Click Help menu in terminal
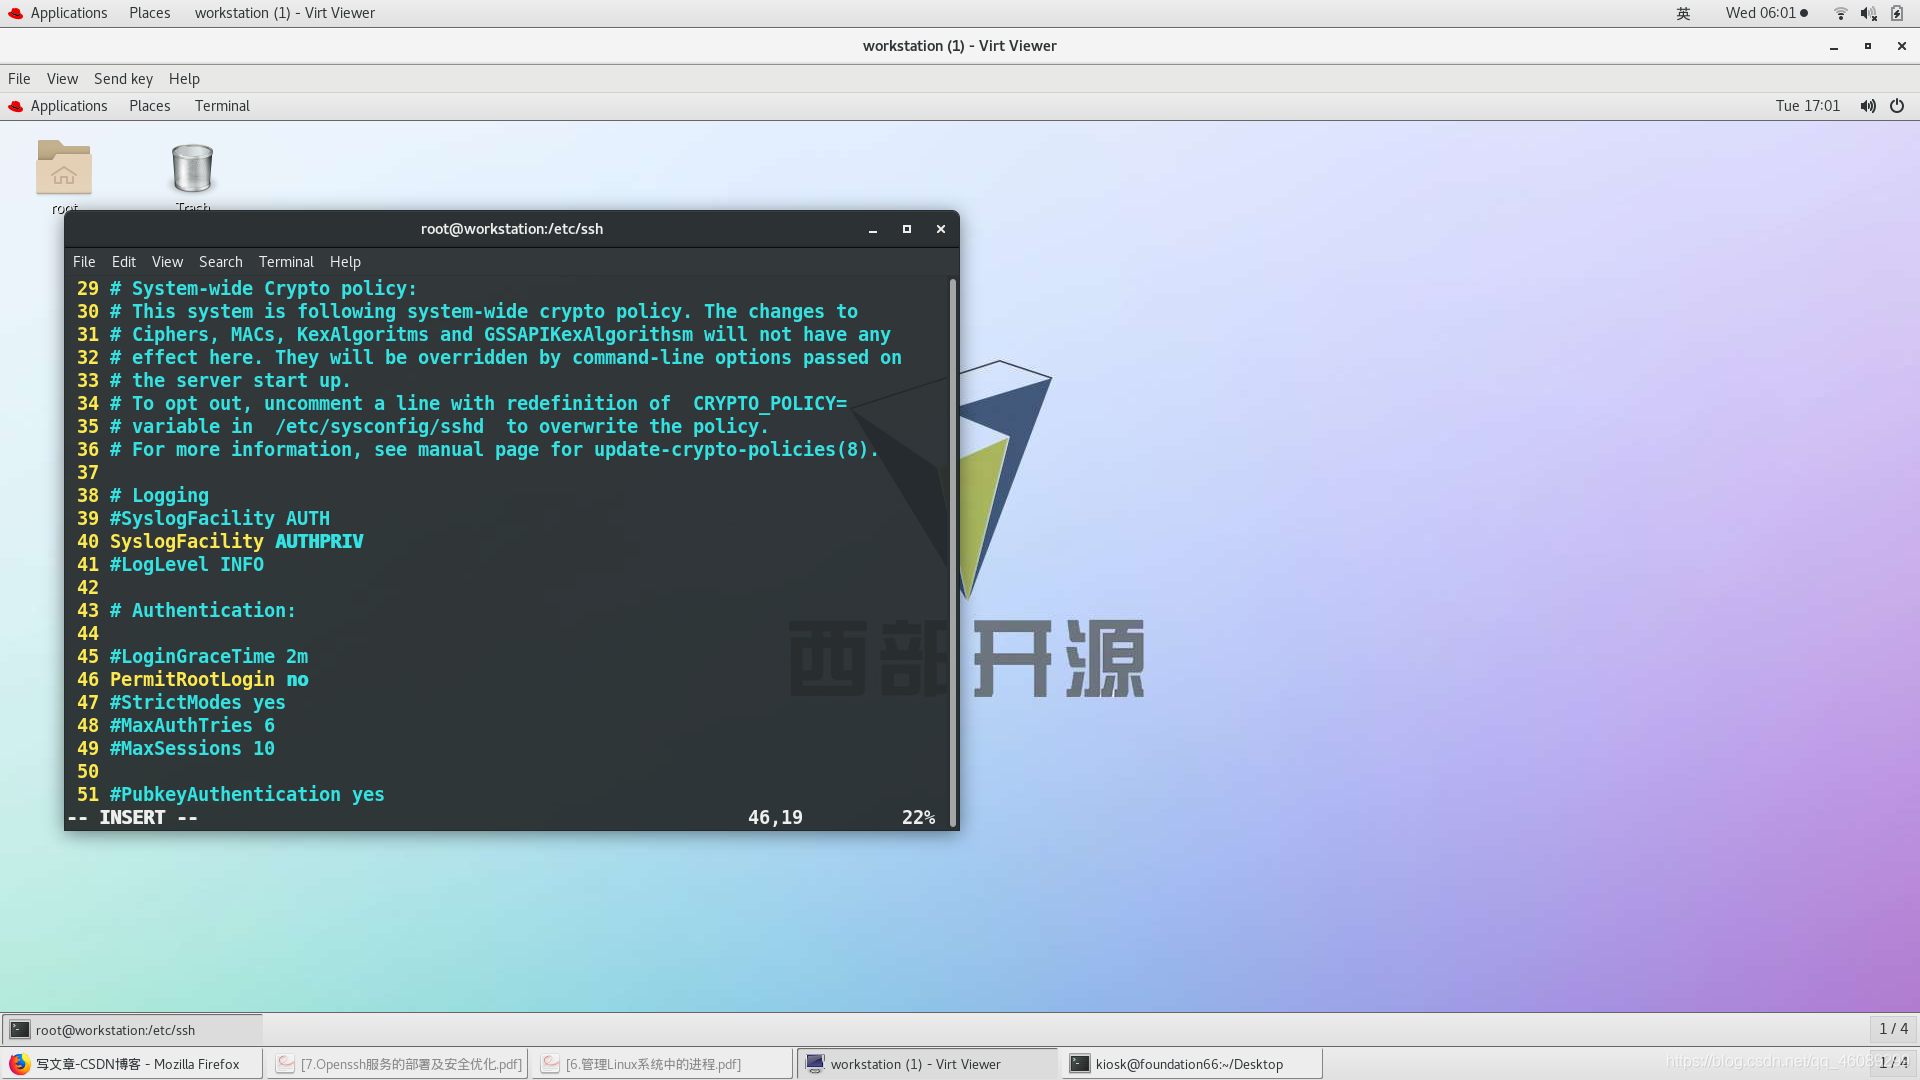The width and height of the screenshot is (1920, 1080). pos(345,261)
